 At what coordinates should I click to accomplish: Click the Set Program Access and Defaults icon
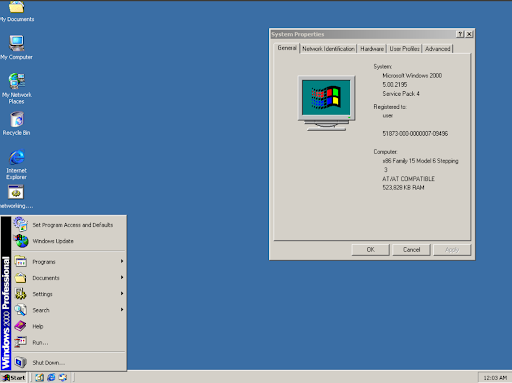click(x=21, y=224)
